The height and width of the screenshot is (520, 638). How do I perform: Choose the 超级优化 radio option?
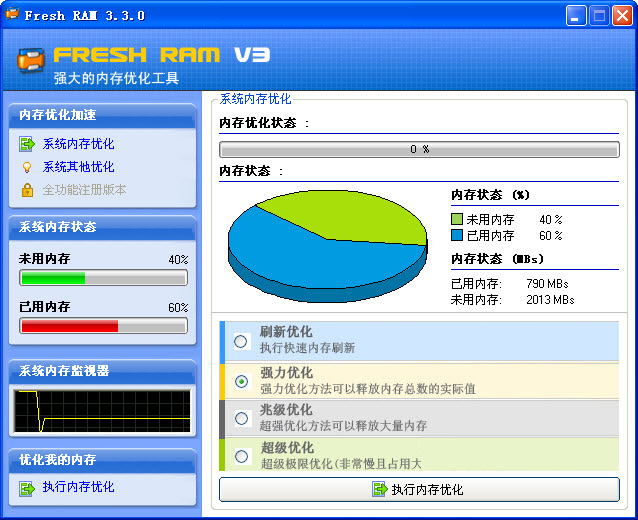pos(241,457)
